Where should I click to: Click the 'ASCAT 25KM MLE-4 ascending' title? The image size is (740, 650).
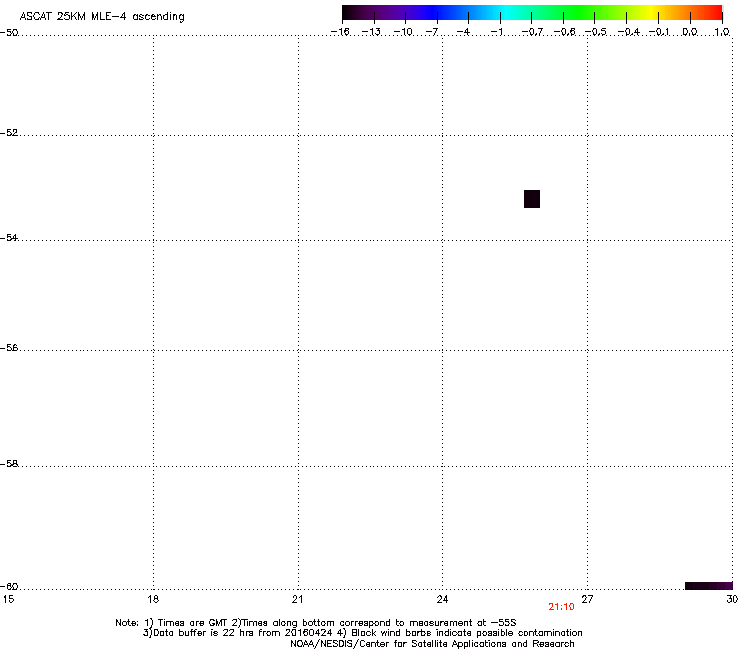click(102, 17)
